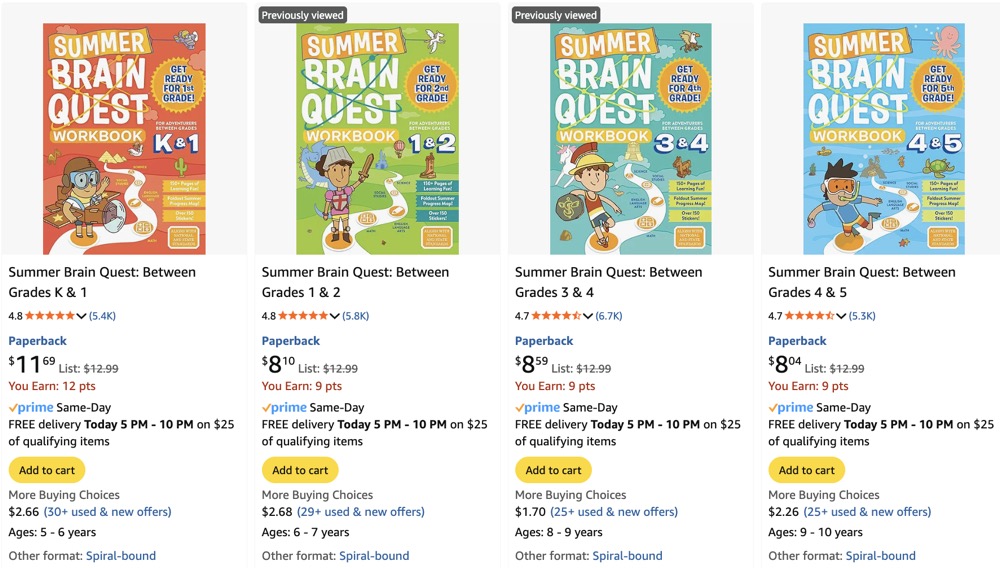View 25+ used & new offers for Grades 3 & 4

614,512
